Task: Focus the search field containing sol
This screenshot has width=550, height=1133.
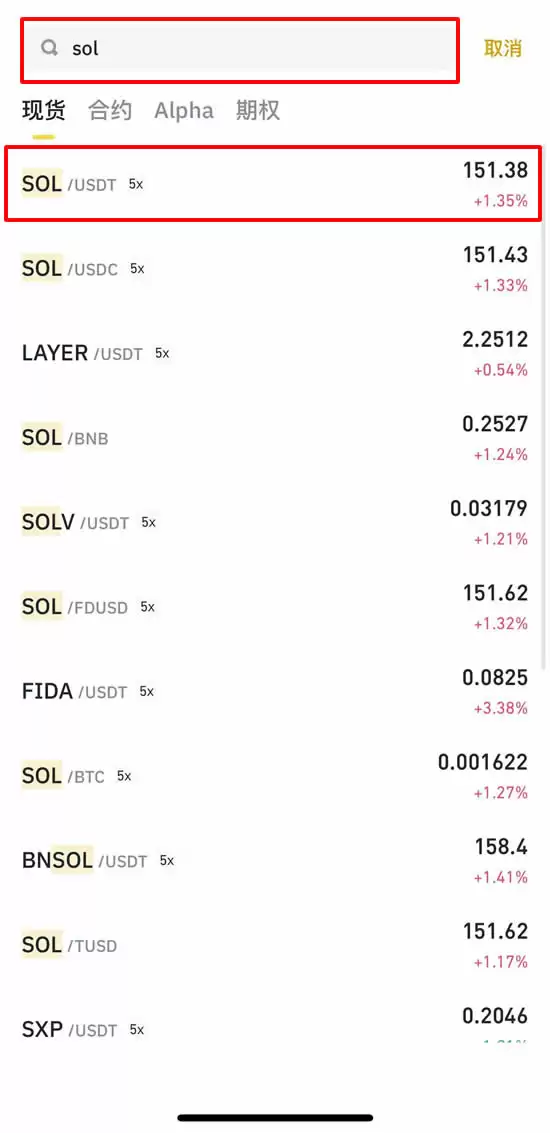Action: 239,50
